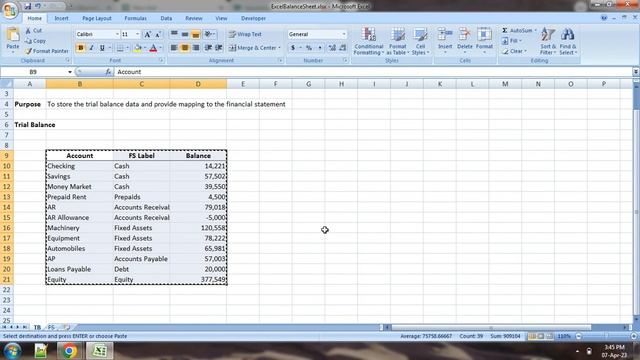Image resolution: width=640 pixels, height=360 pixels.
Task: Open Cell Styles gallery
Action: 420,41
